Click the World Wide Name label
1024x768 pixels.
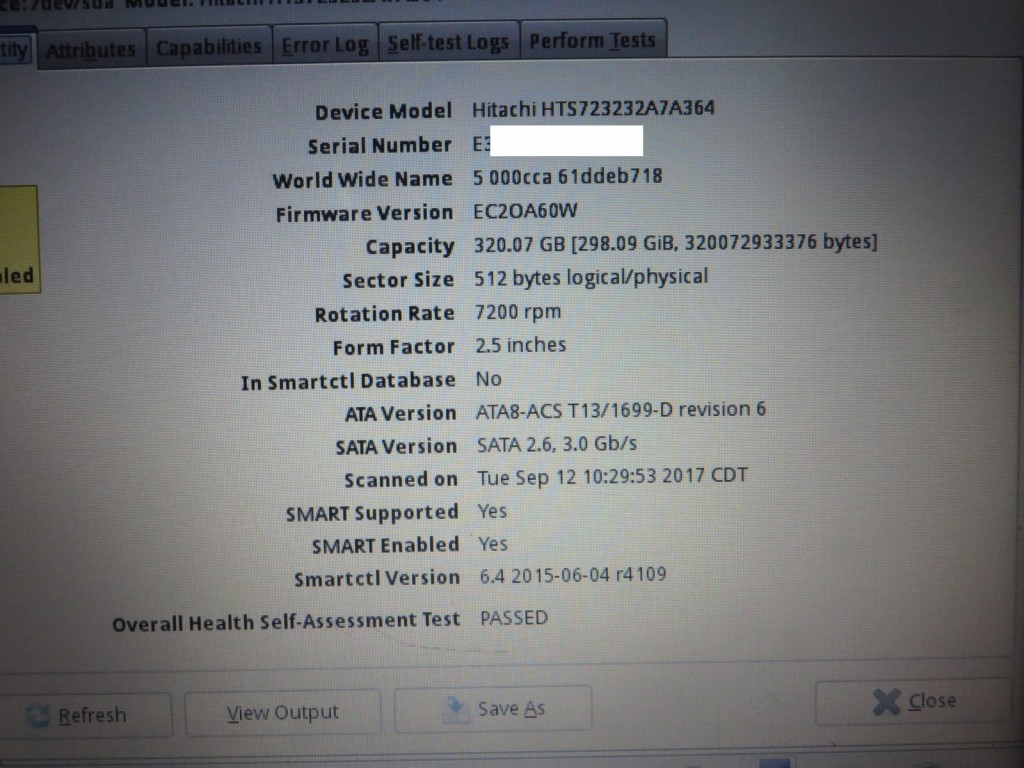pos(362,180)
